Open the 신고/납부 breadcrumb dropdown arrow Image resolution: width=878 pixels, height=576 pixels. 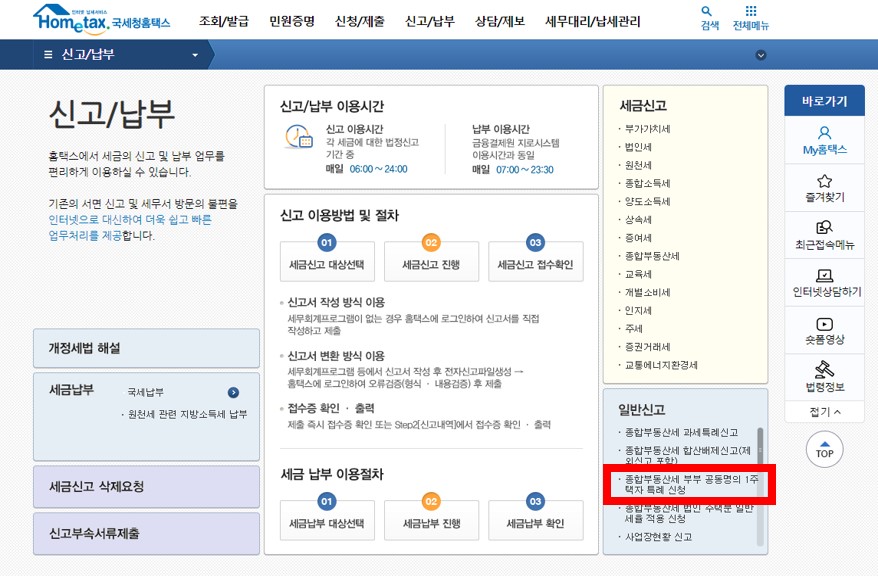pyautogui.click(x=197, y=57)
